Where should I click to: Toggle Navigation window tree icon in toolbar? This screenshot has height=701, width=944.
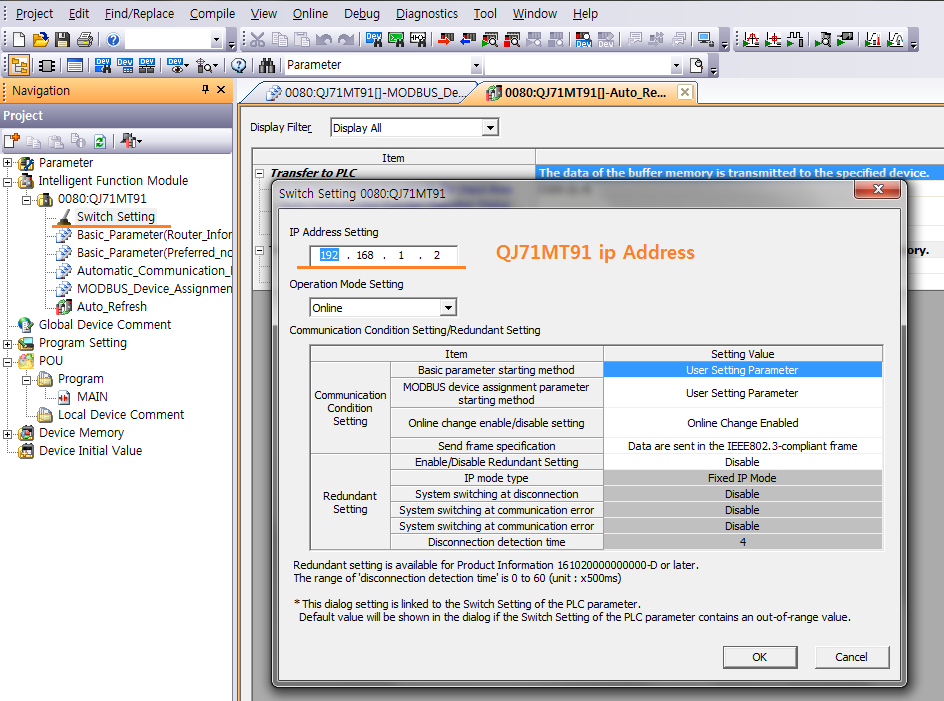[x=19, y=65]
